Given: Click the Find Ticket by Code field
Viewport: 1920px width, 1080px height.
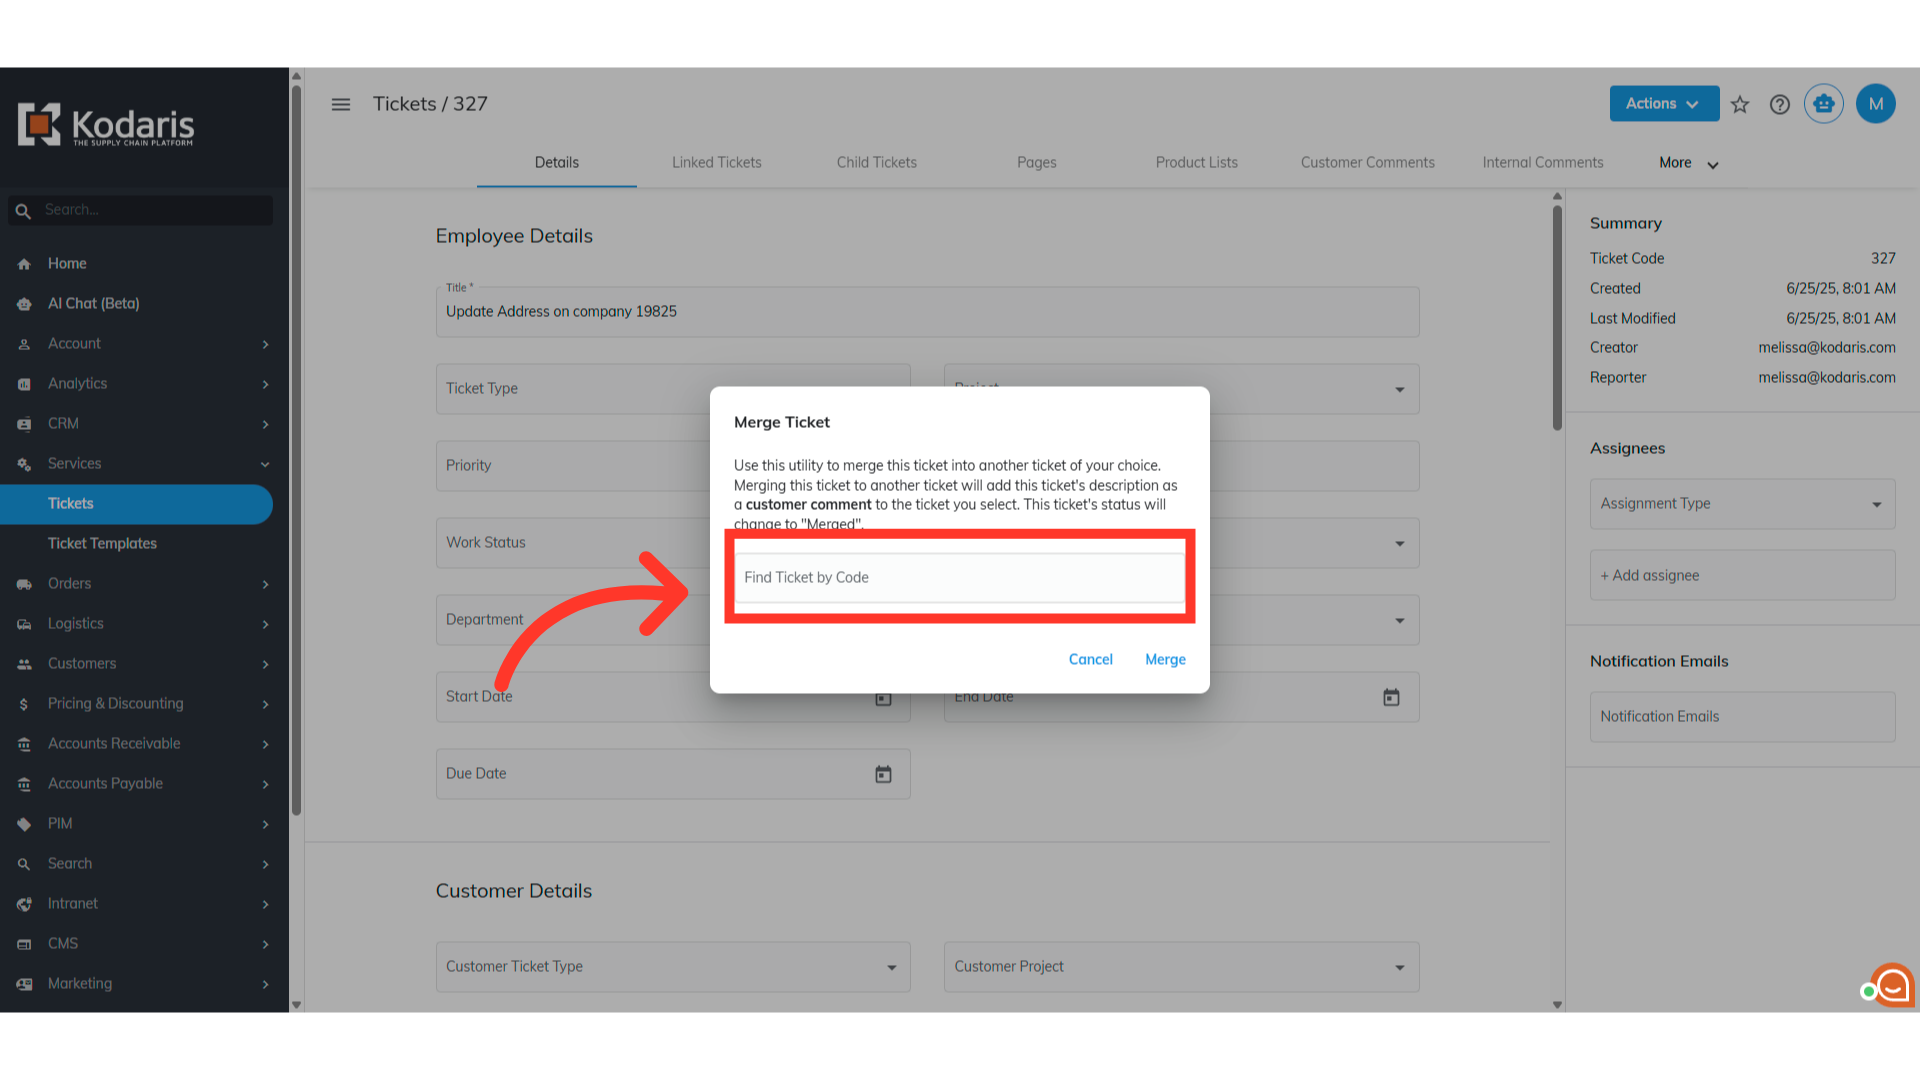Looking at the screenshot, I should tap(958, 577).
